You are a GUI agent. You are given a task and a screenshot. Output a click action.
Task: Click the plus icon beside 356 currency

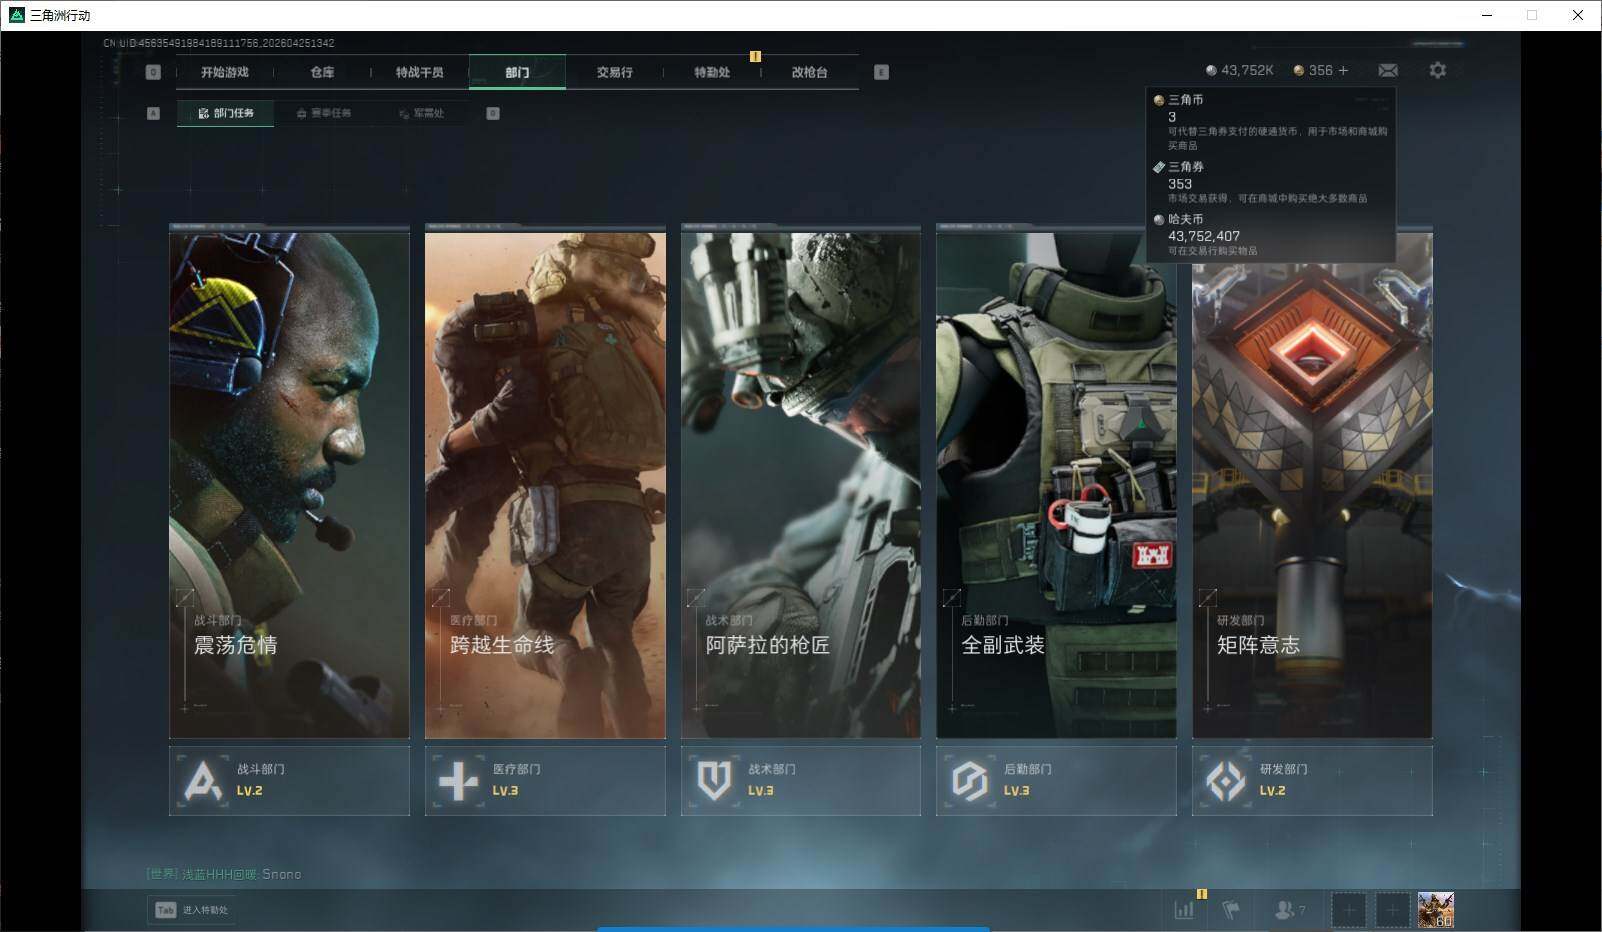(1343, 70)
